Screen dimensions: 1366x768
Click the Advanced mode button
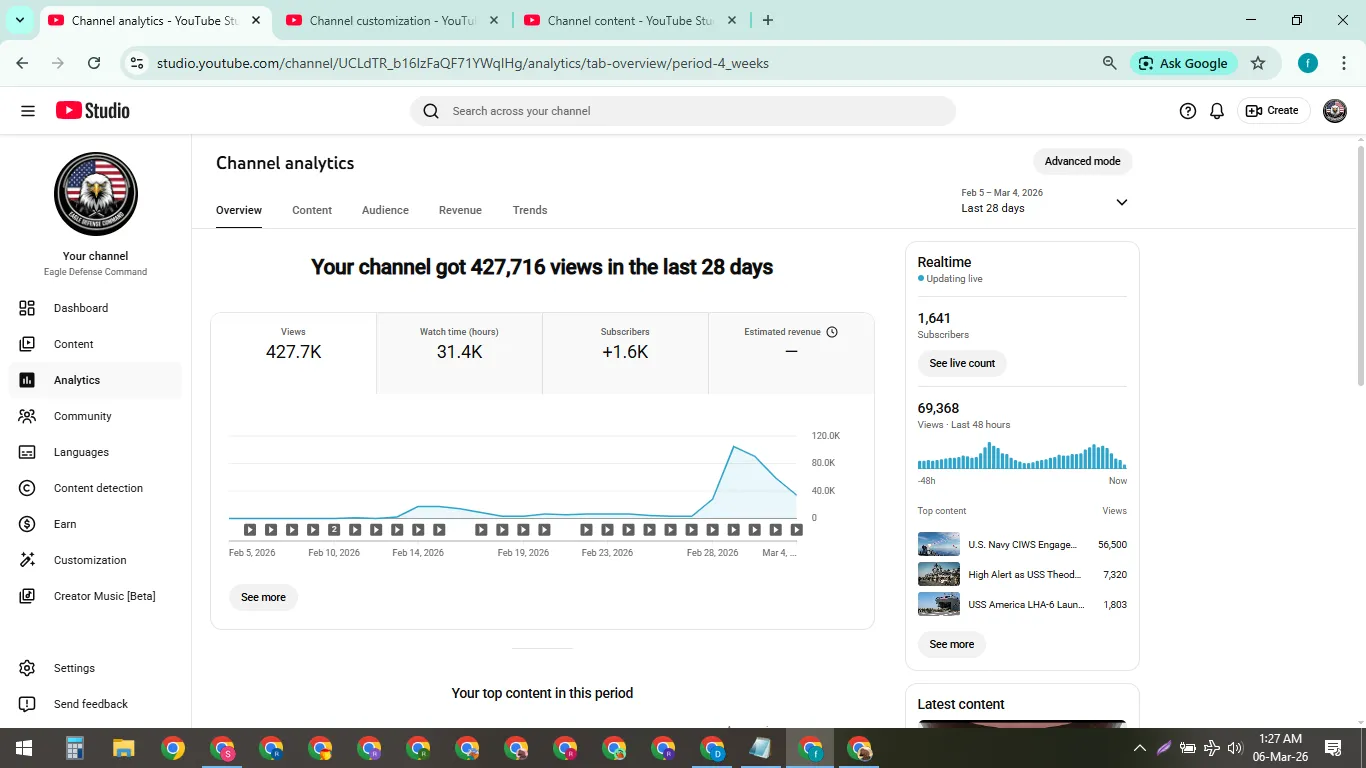click(x=1082, y=161)
